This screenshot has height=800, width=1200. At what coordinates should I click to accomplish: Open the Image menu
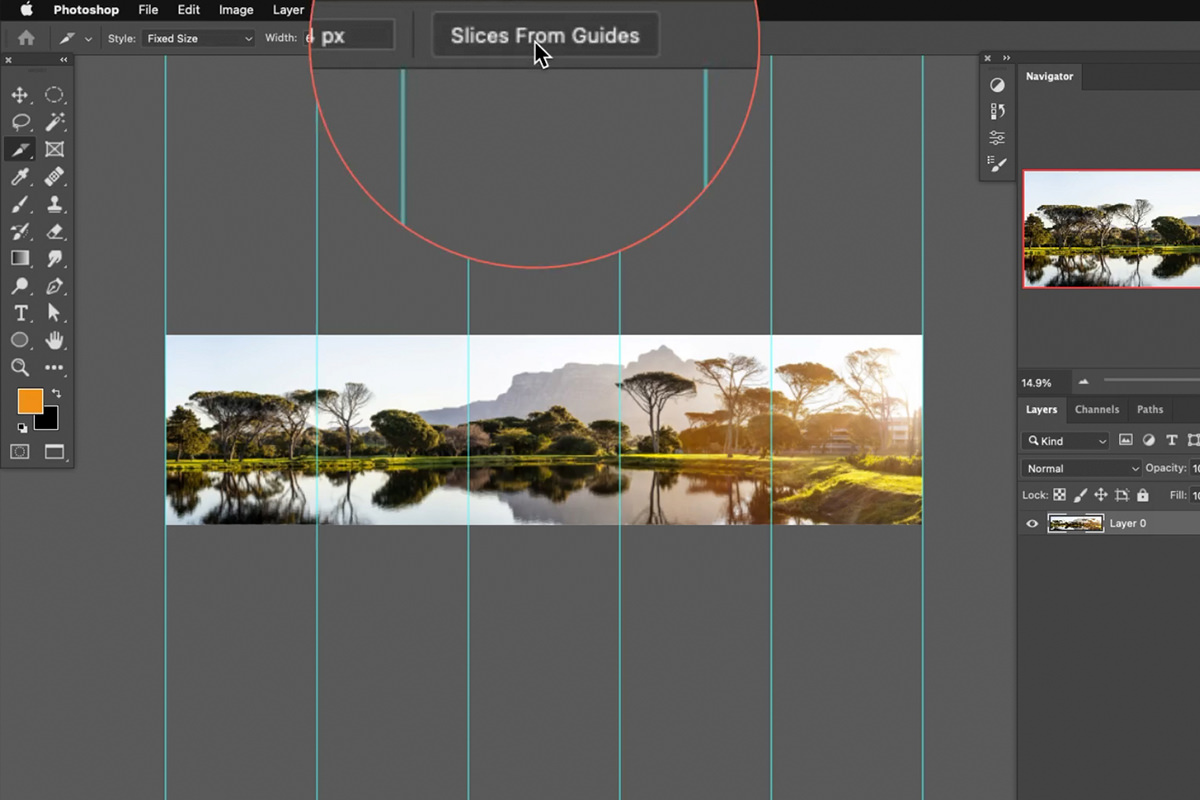point(235,10)
